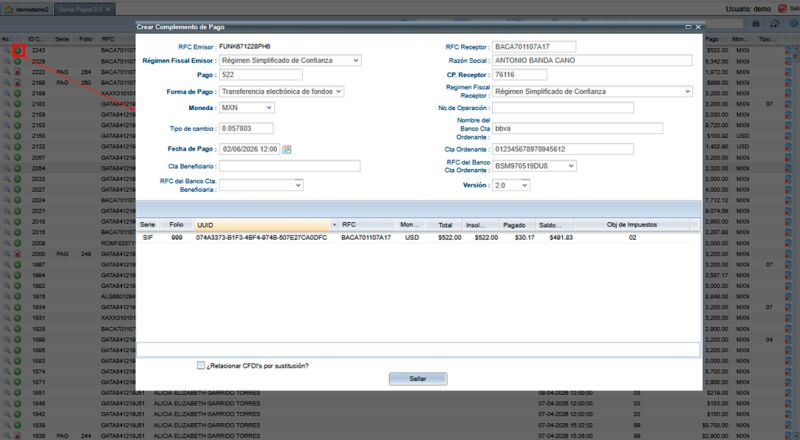Click the Pago column header in background grid
The width and height of the screenshot is (800, 440).
tap(711, 39)
